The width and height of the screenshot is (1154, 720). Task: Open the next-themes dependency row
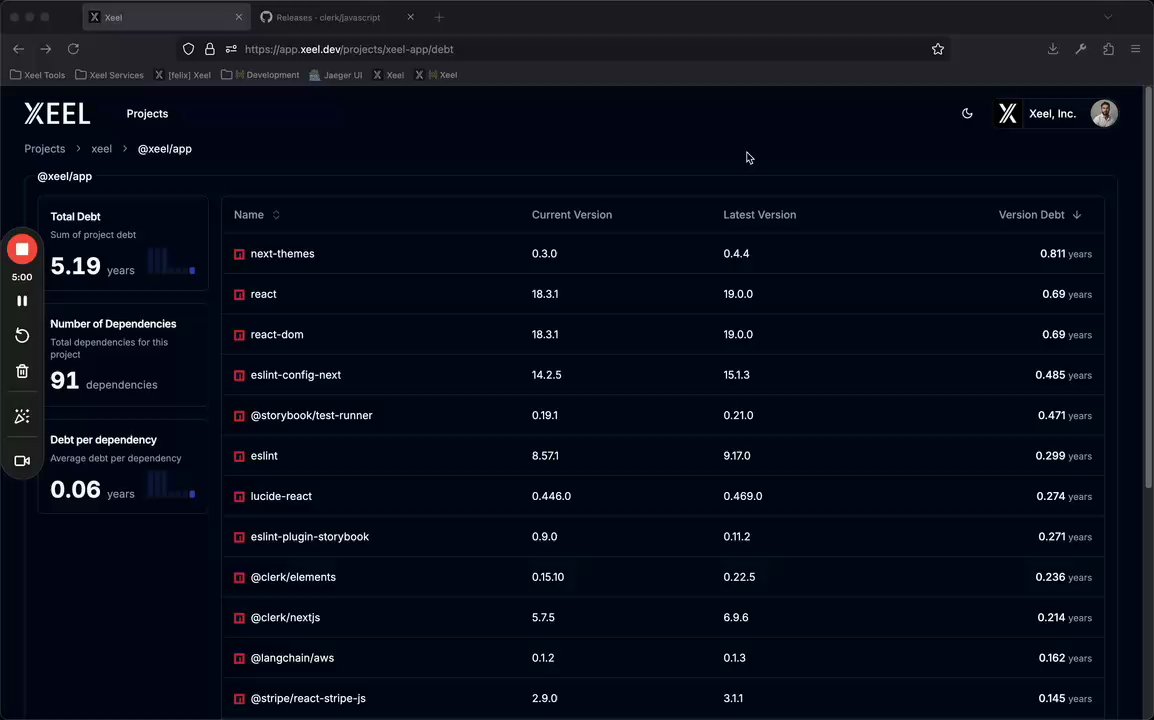point(662,254)
